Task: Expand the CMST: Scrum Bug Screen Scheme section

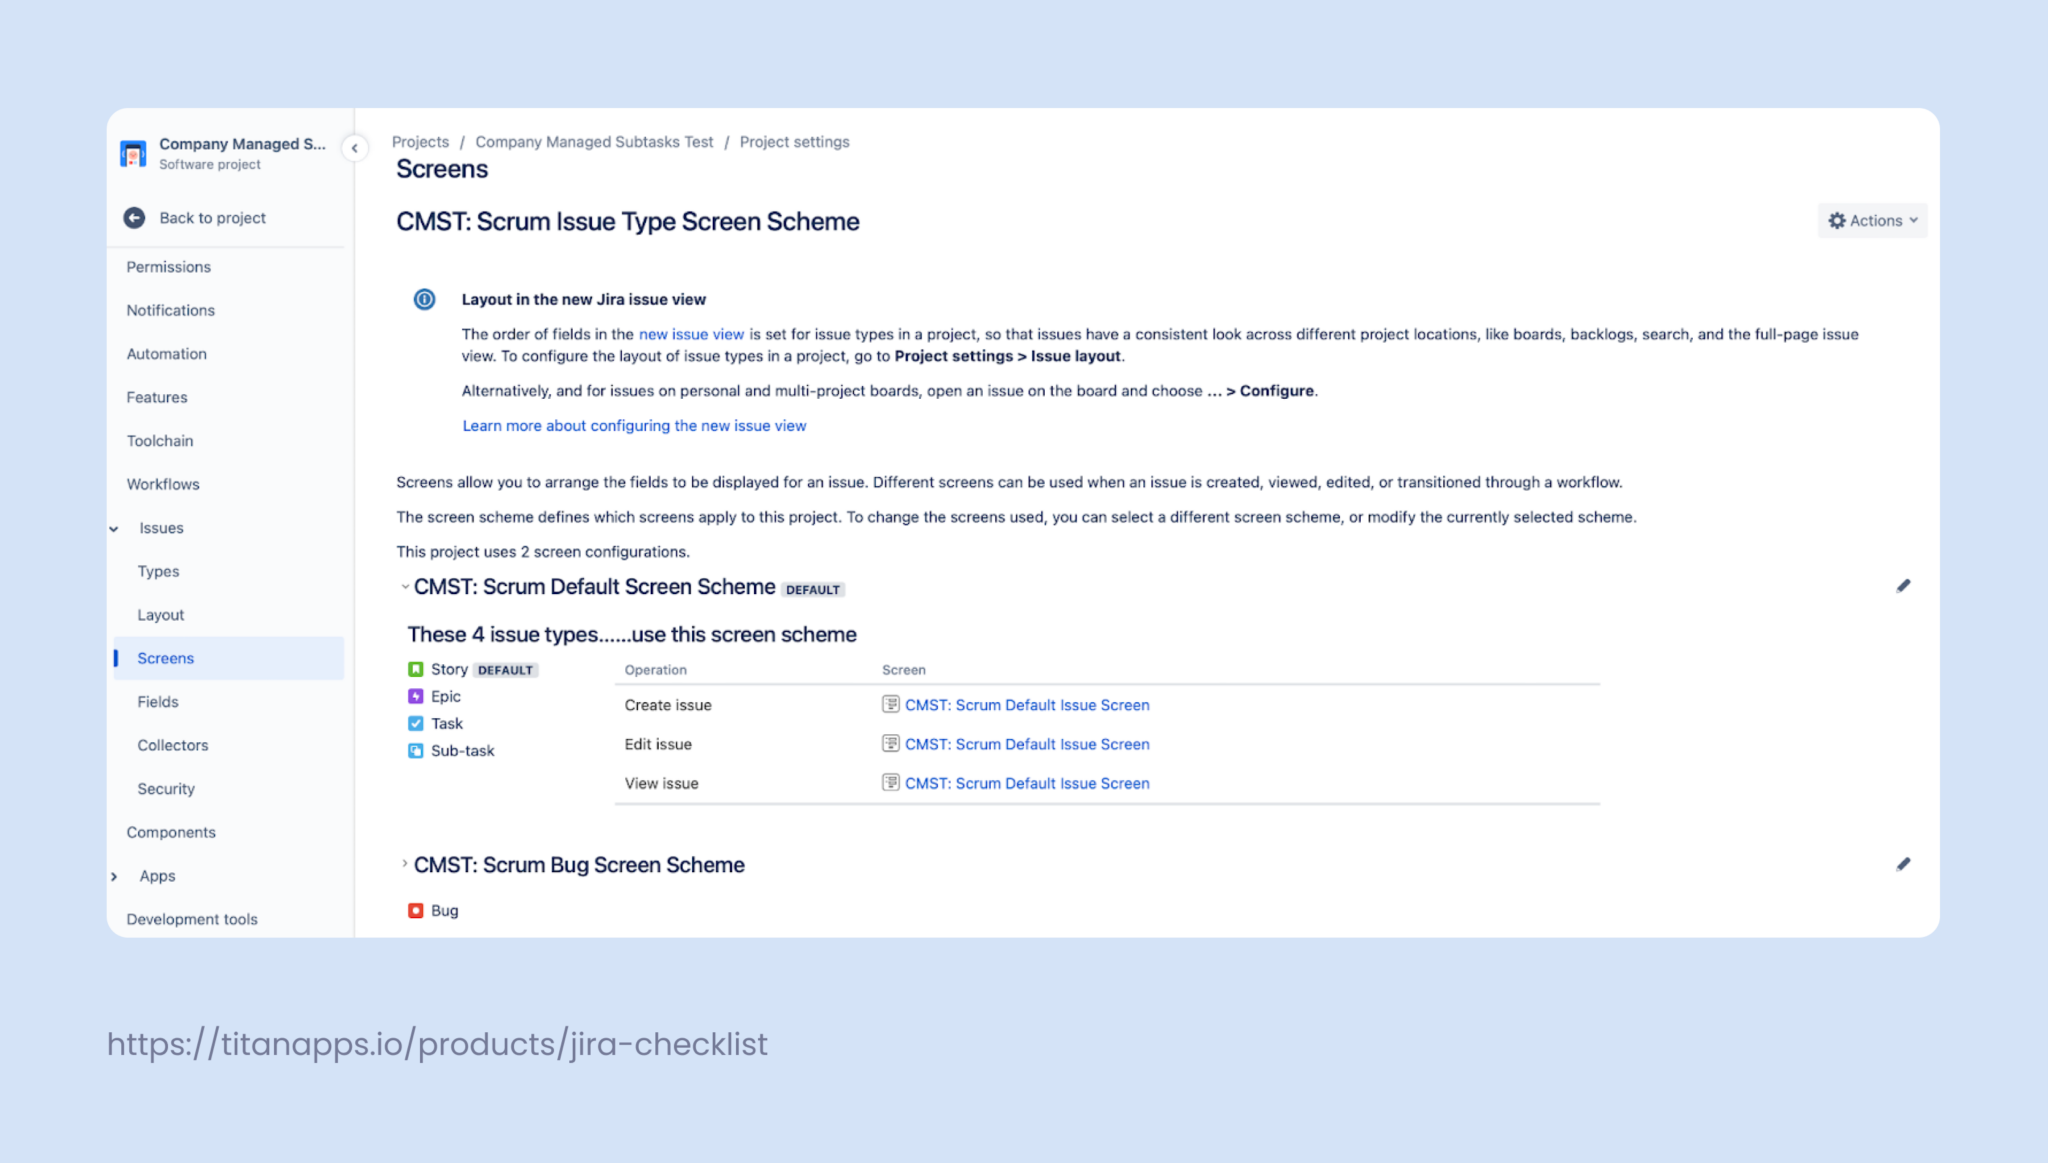Action: [403, 864]
